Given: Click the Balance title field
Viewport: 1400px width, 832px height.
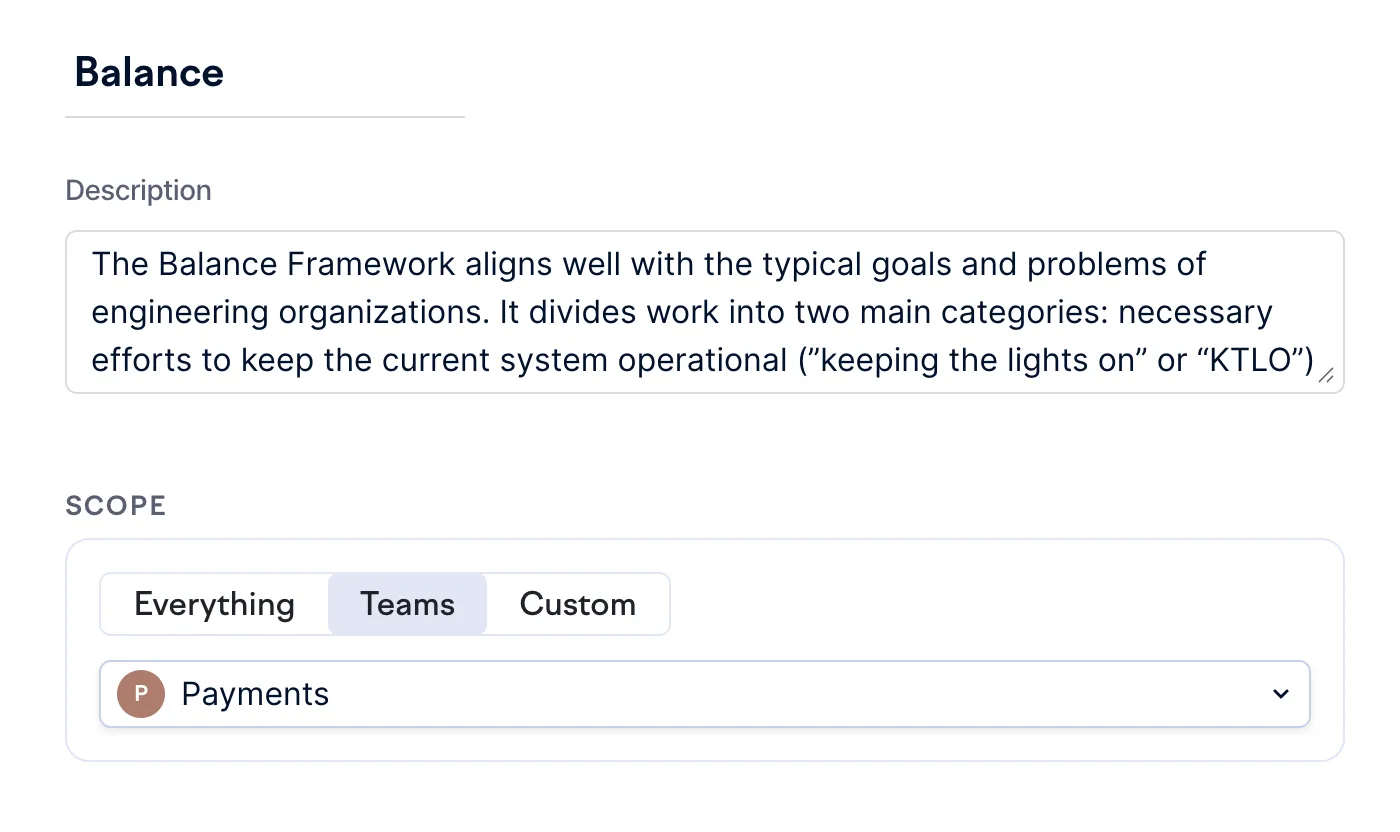Looking at the screenshot, I should coord(265,73).
